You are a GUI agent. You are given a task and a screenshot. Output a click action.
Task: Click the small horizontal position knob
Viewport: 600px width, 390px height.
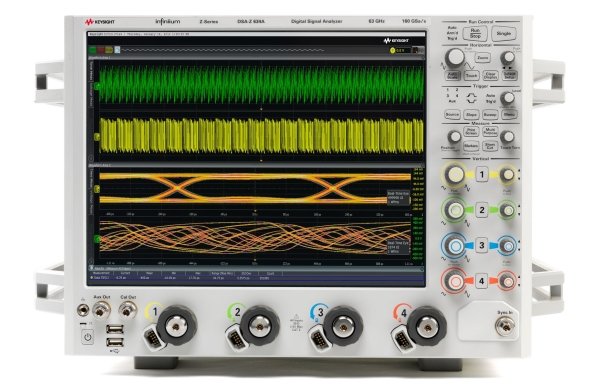pyautogui.click(x=508, y=57)
